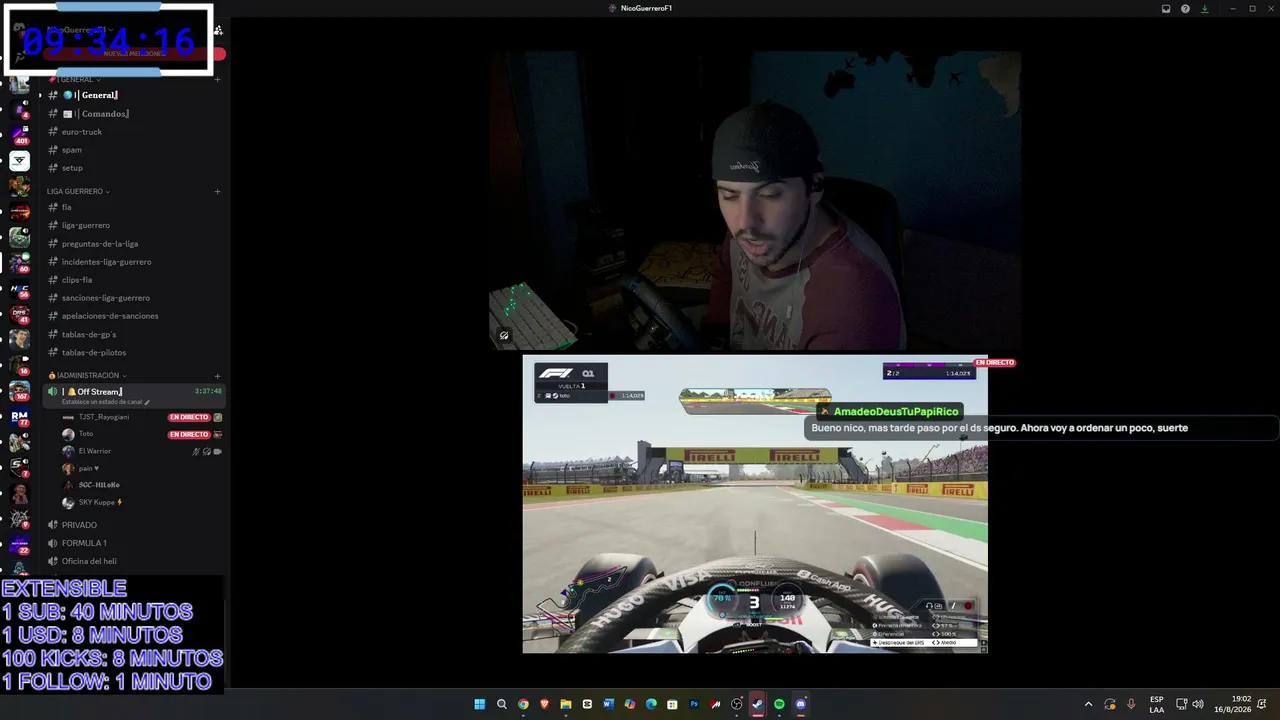Open Brave browser from taskbar

[545, 704]
